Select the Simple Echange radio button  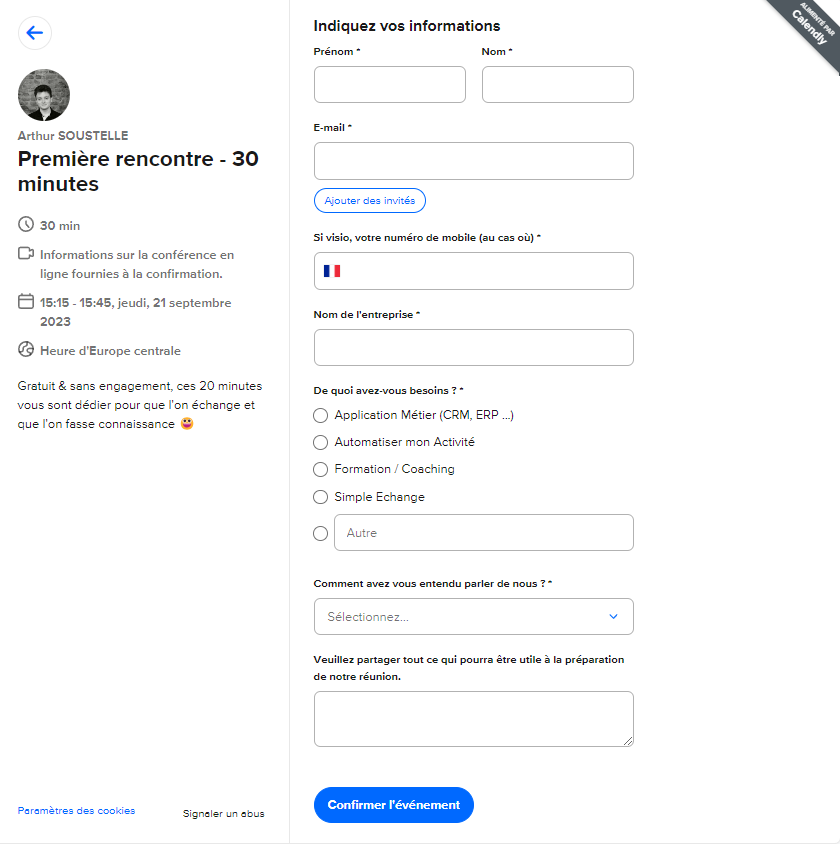[321, 497]
